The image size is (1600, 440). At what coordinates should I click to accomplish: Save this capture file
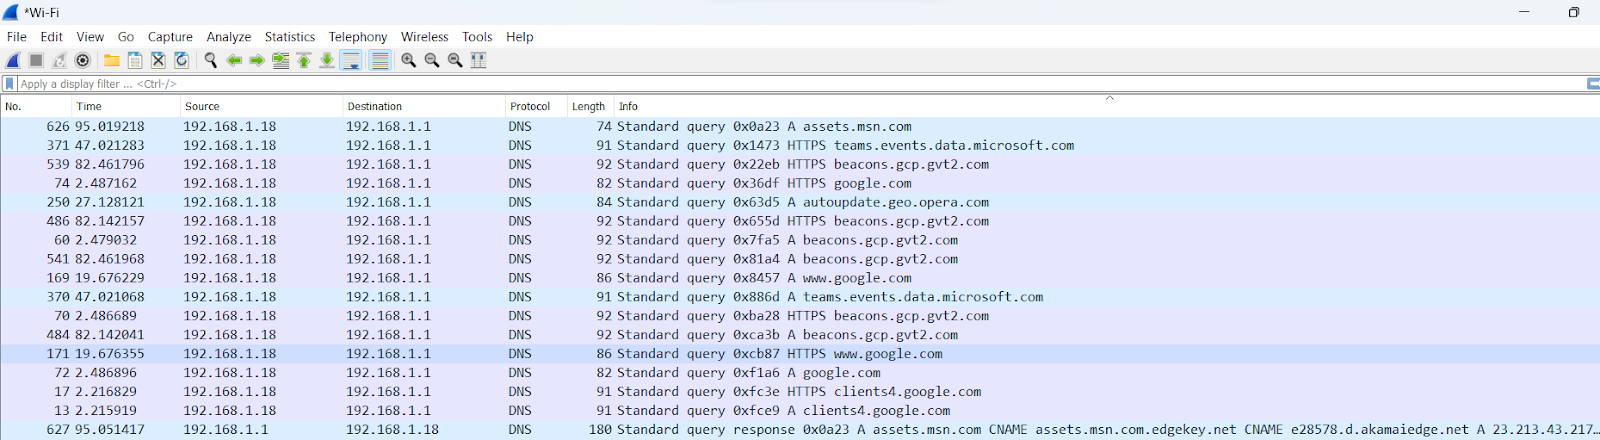tap(135, 60)
